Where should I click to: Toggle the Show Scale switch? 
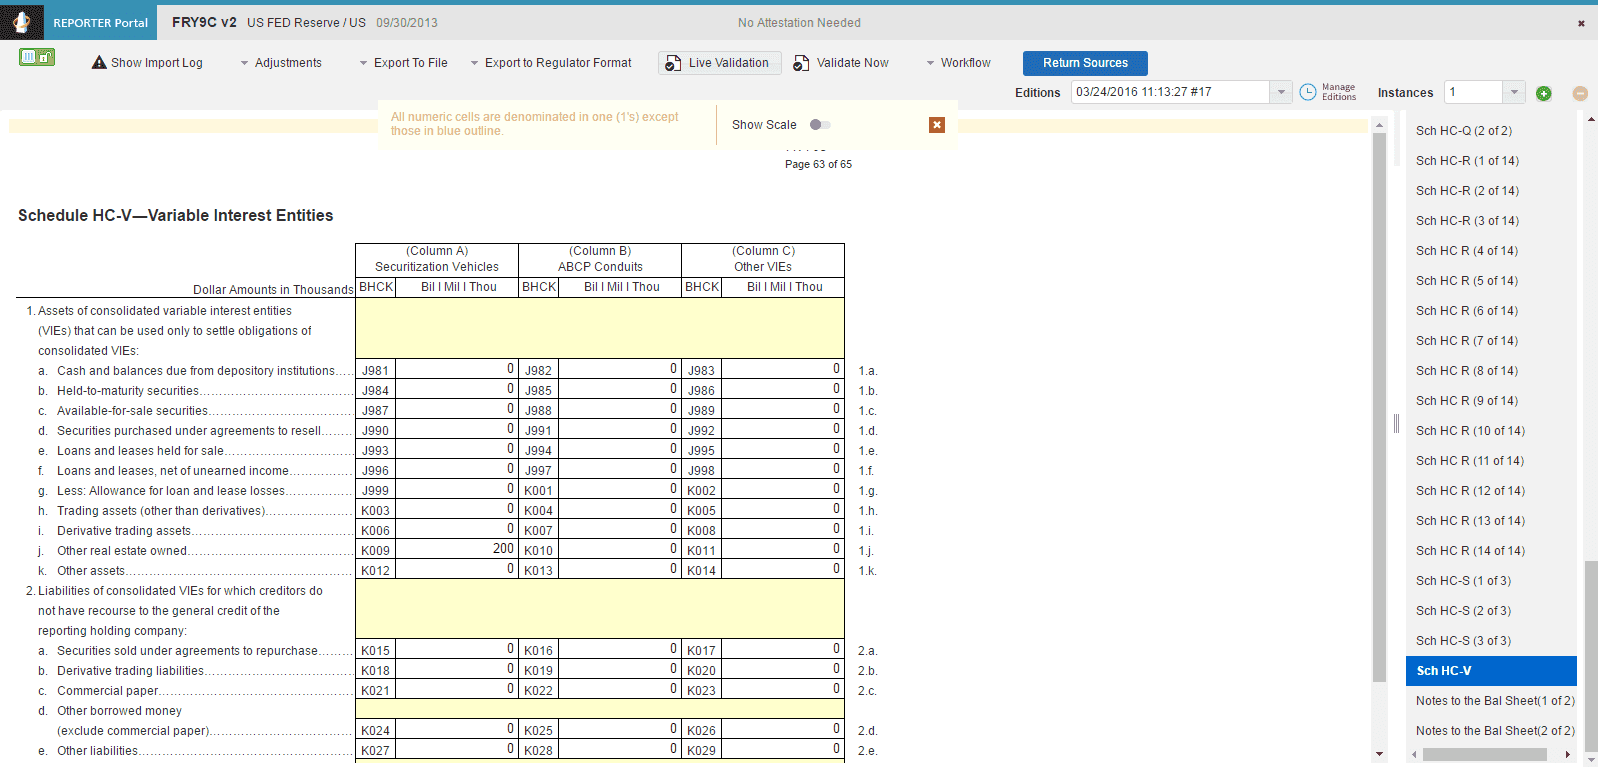click(820, 125)
